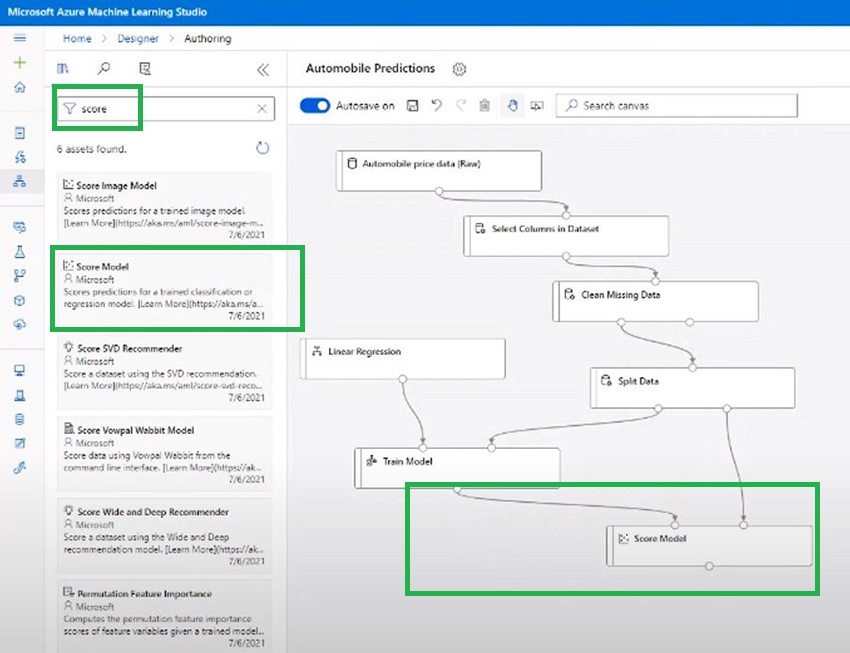Click output port of Linear Regression node
Screen dimensions: 850x653
coord(402,379)
